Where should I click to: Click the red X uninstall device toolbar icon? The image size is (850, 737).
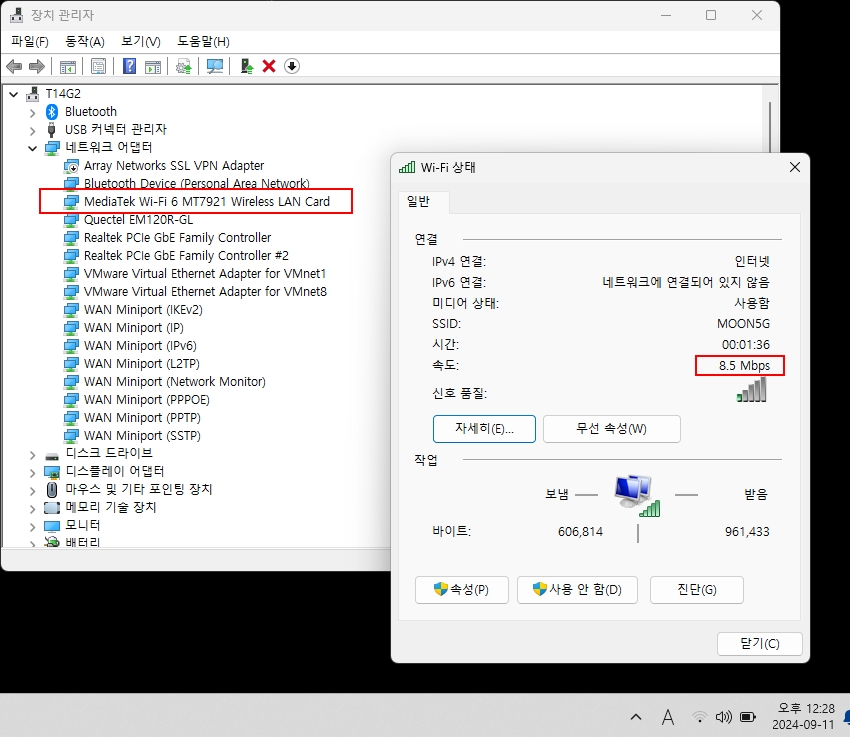[269, 66]
